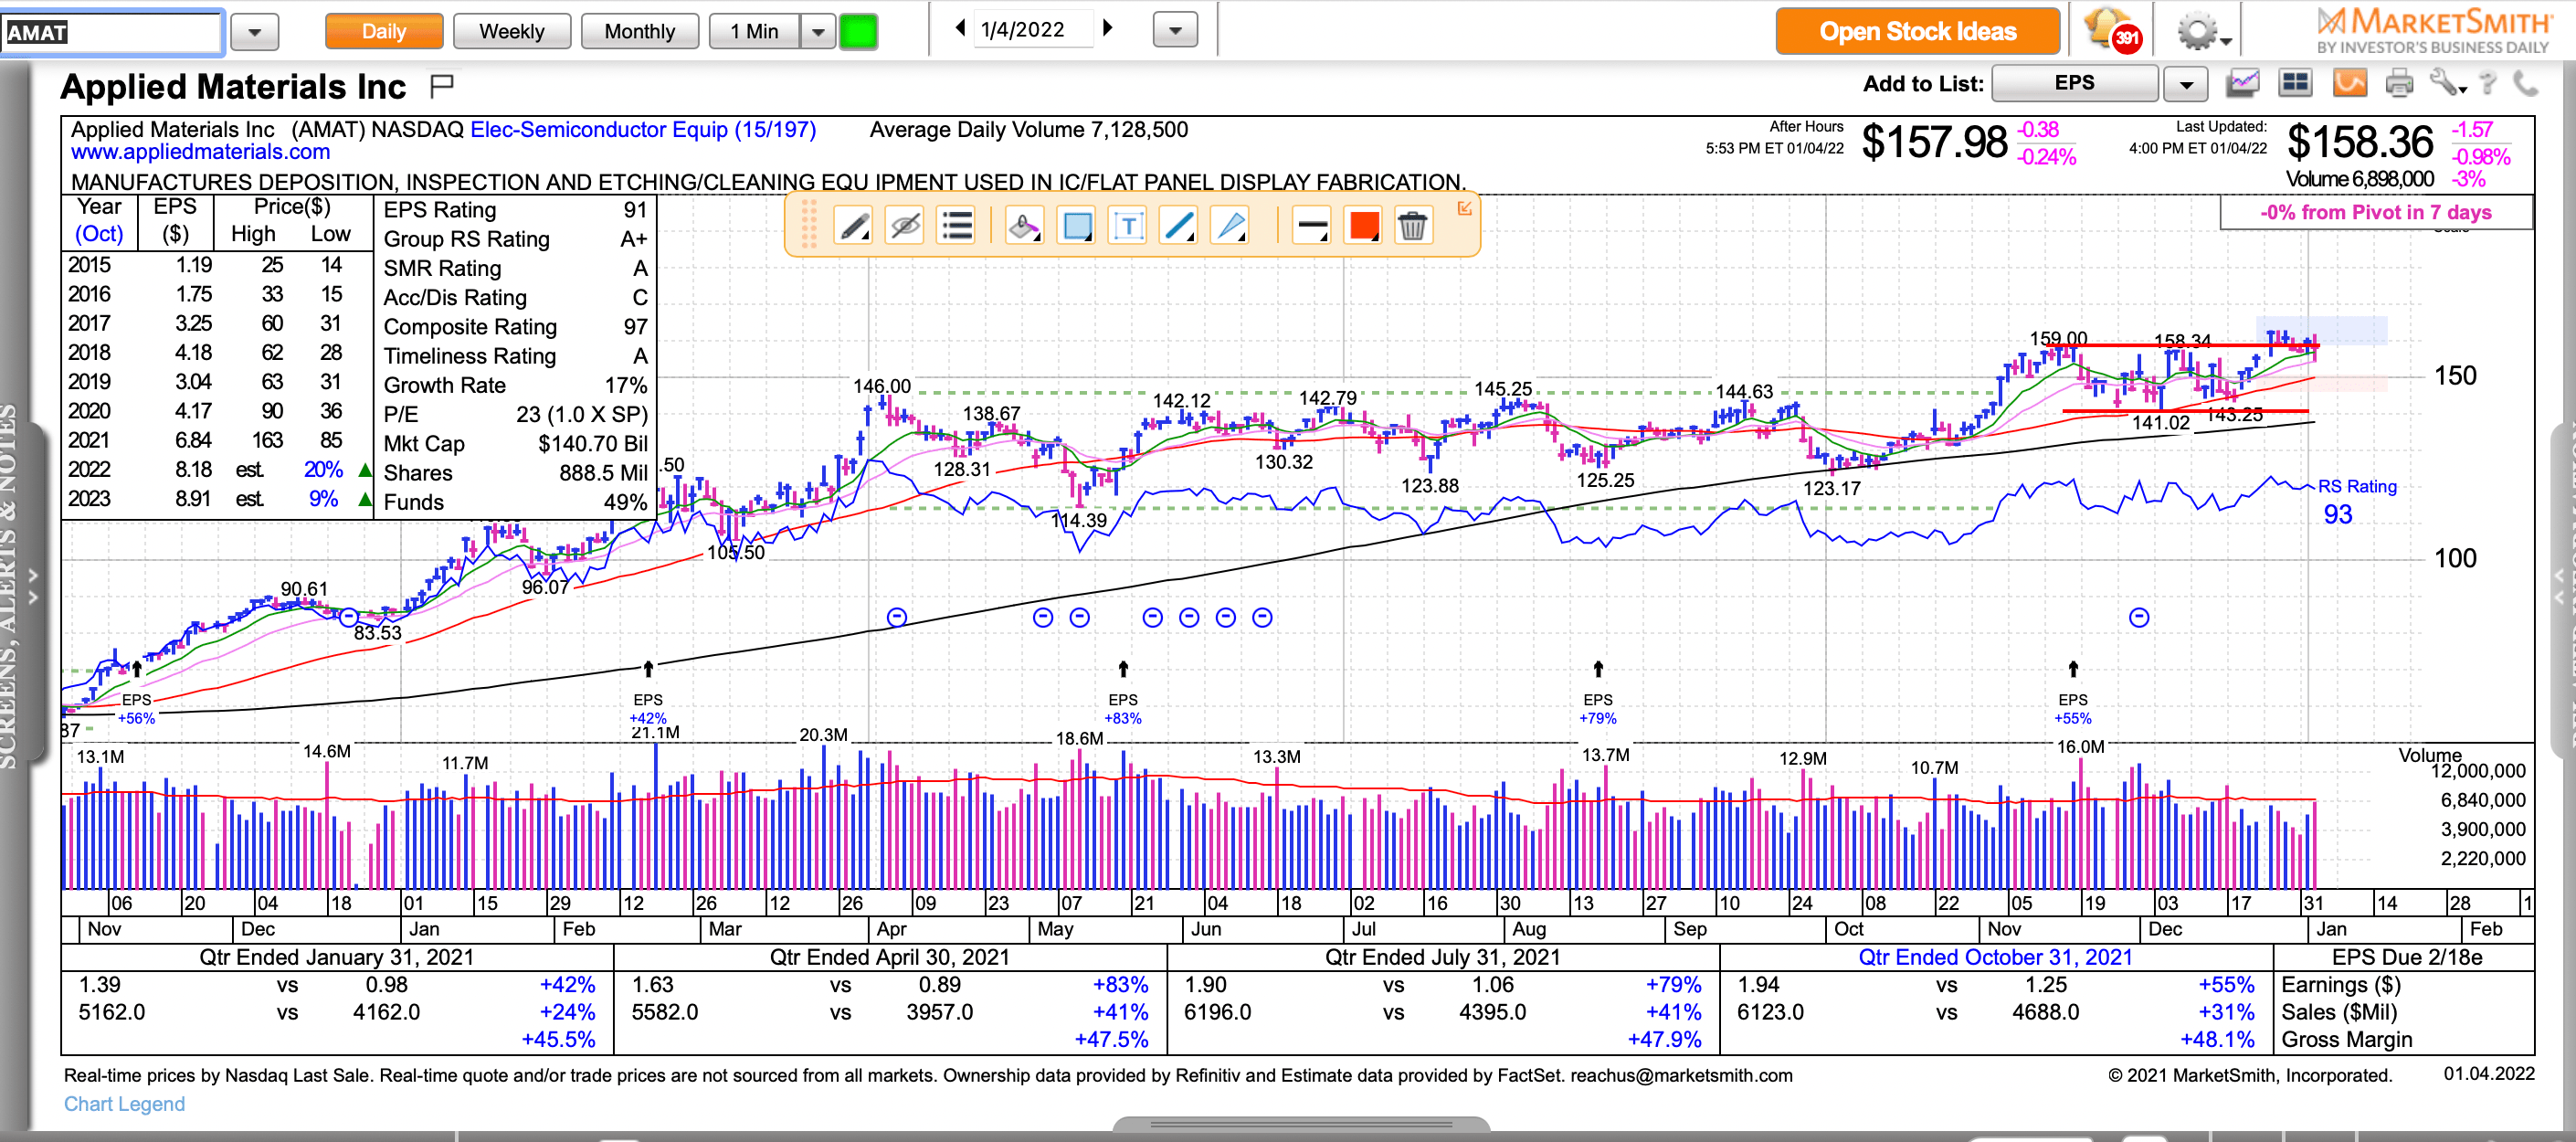Switch to Monthly chart period
2576x1142 pixels.
(x=640, y=31)
